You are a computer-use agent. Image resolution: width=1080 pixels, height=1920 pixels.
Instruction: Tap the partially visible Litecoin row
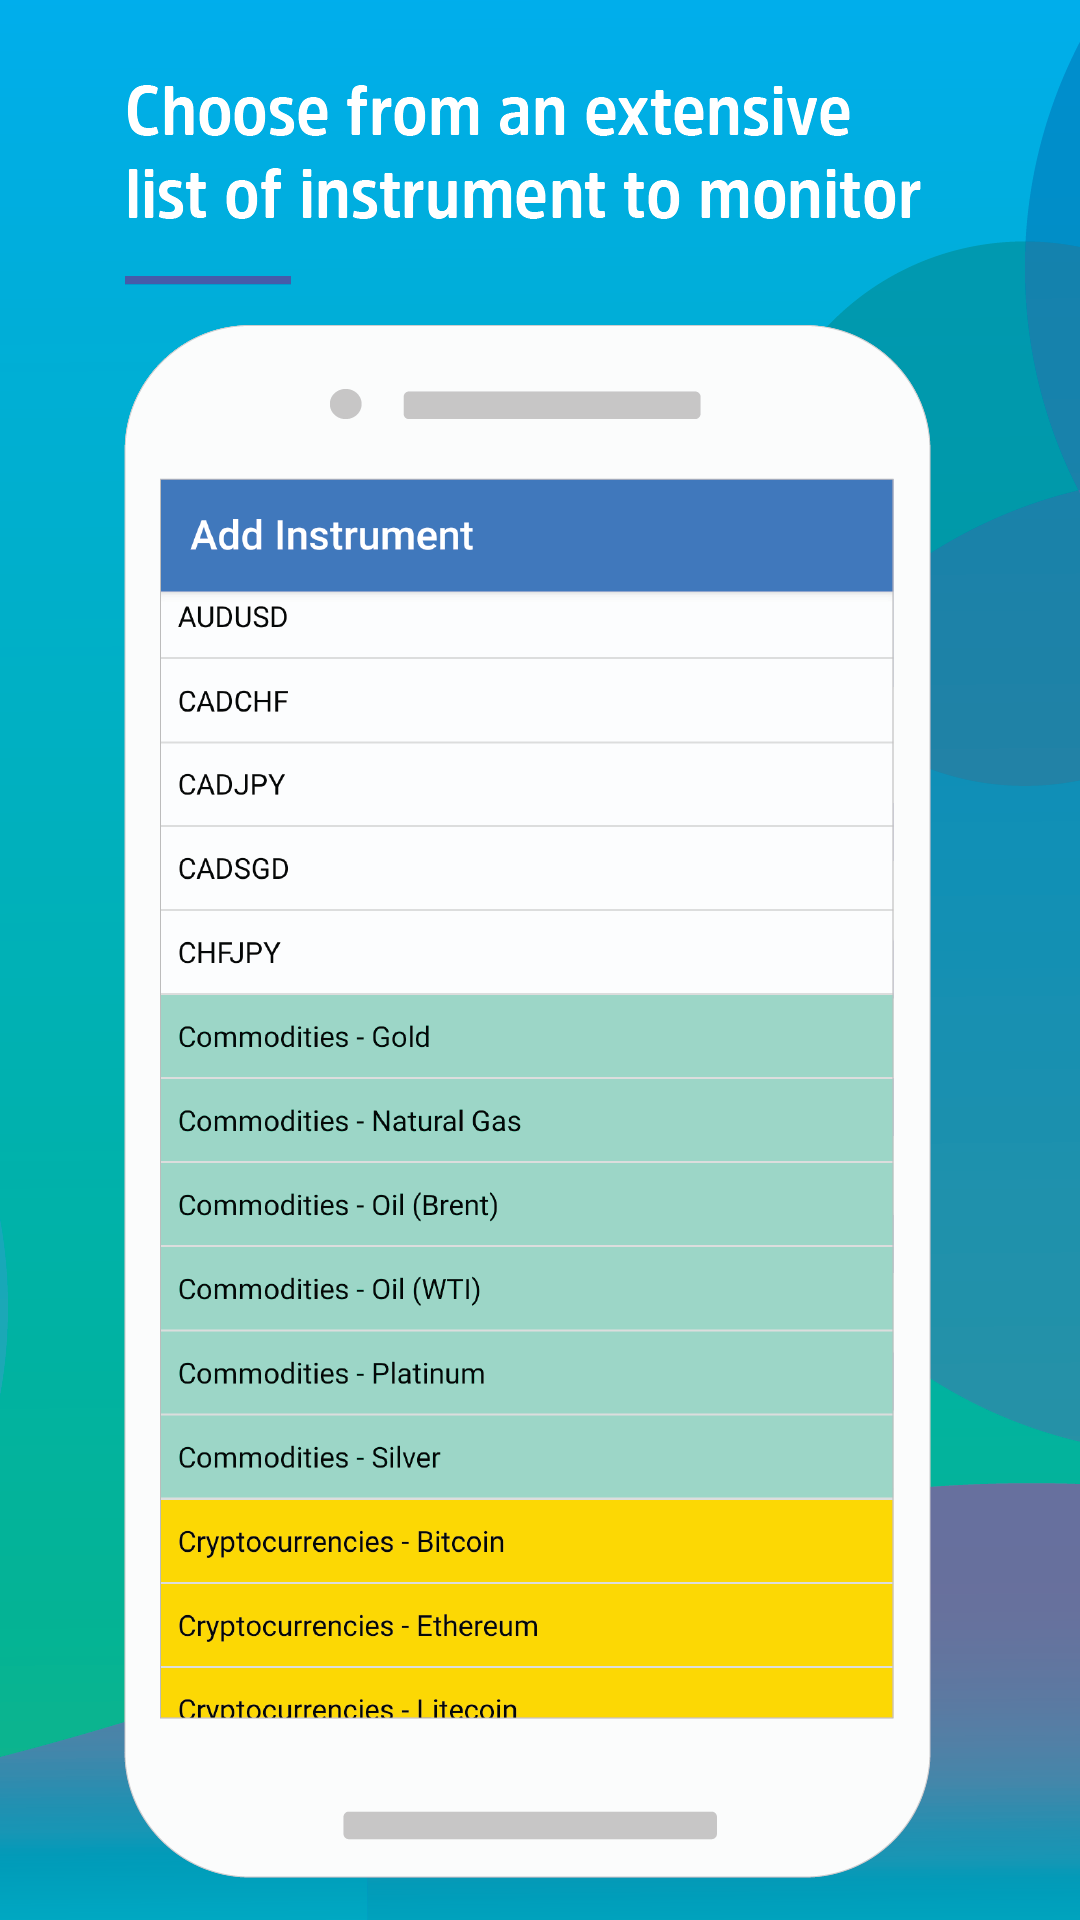click(x=526, y=1693)
